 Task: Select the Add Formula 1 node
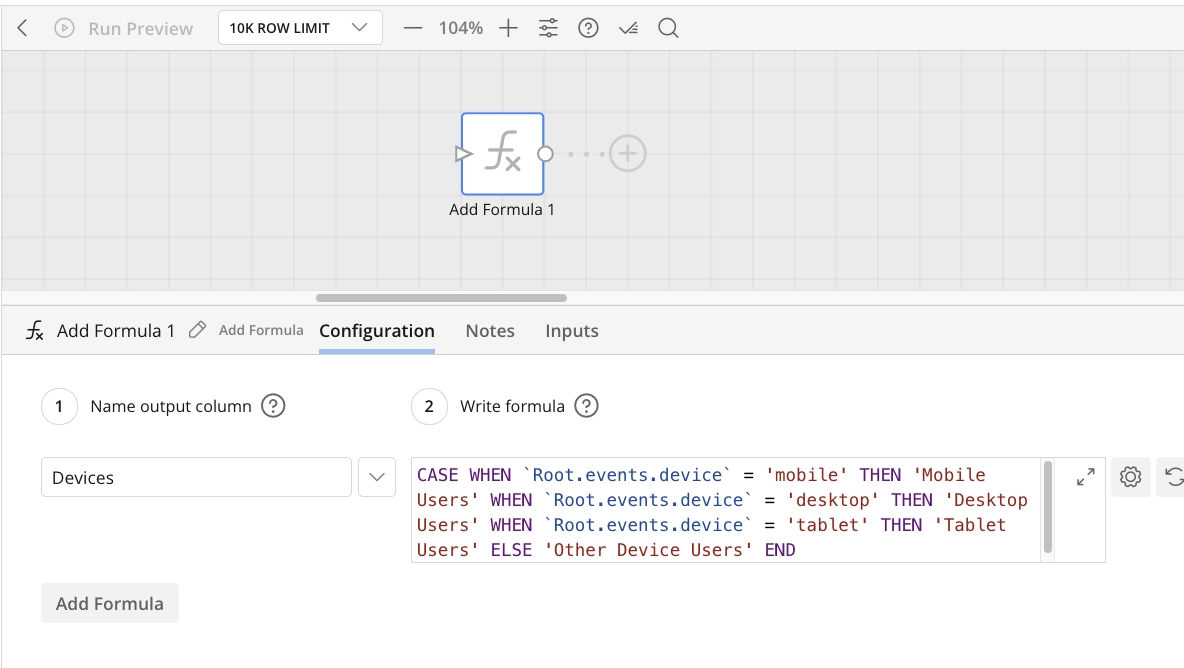click(x=503, y=154)
